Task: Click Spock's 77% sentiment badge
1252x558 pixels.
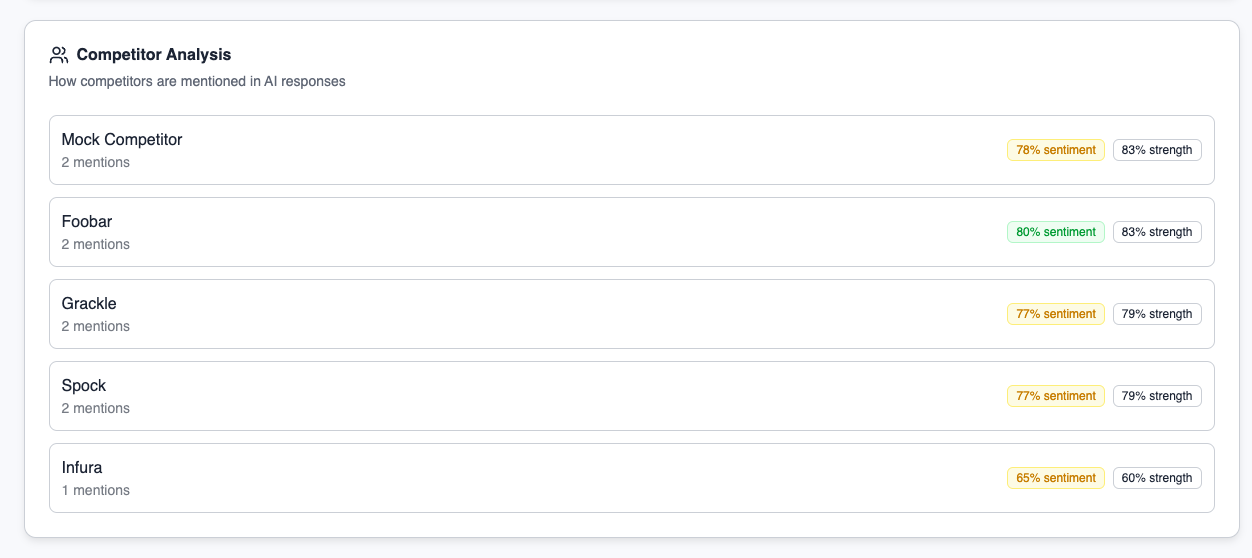Action: click(x=1055, y=396)
